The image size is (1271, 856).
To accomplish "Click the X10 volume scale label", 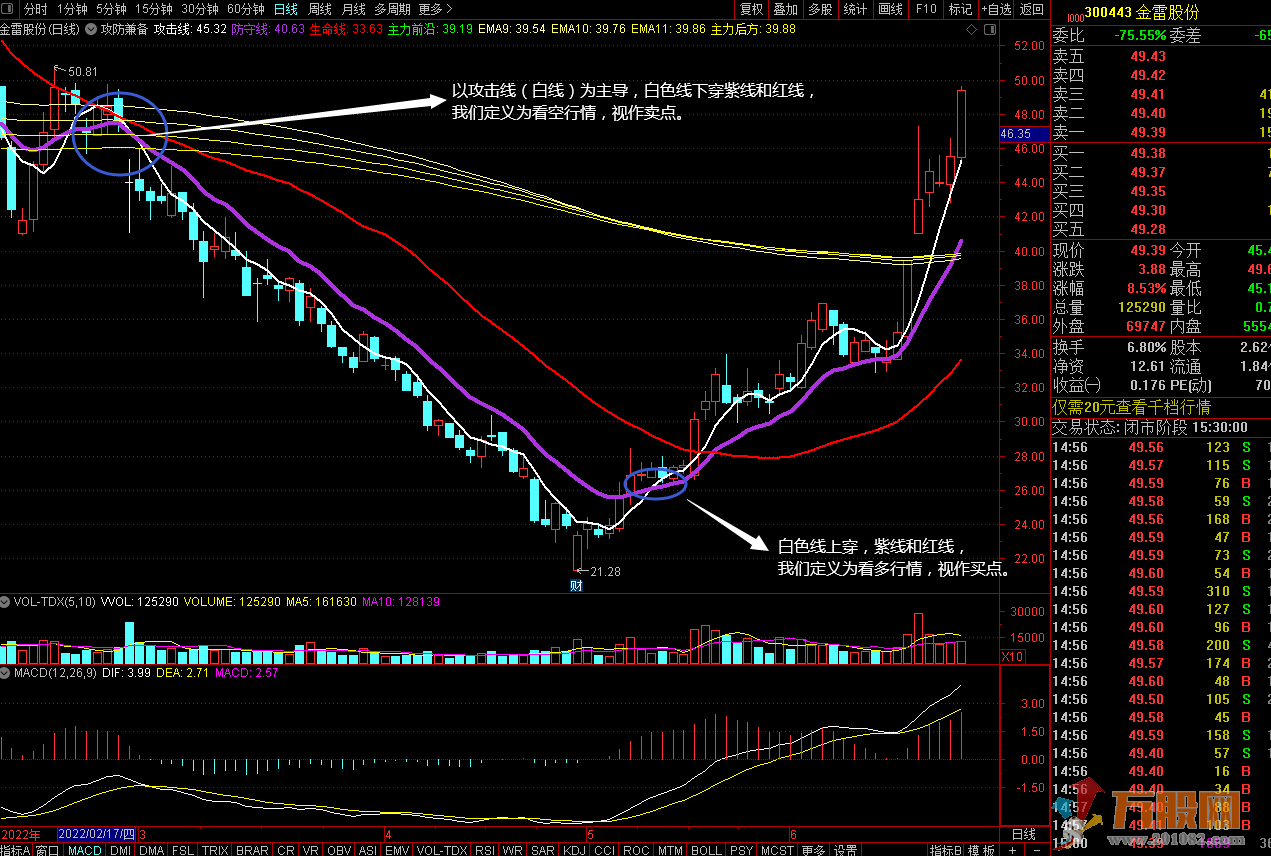I will (x=1013, y=656).
